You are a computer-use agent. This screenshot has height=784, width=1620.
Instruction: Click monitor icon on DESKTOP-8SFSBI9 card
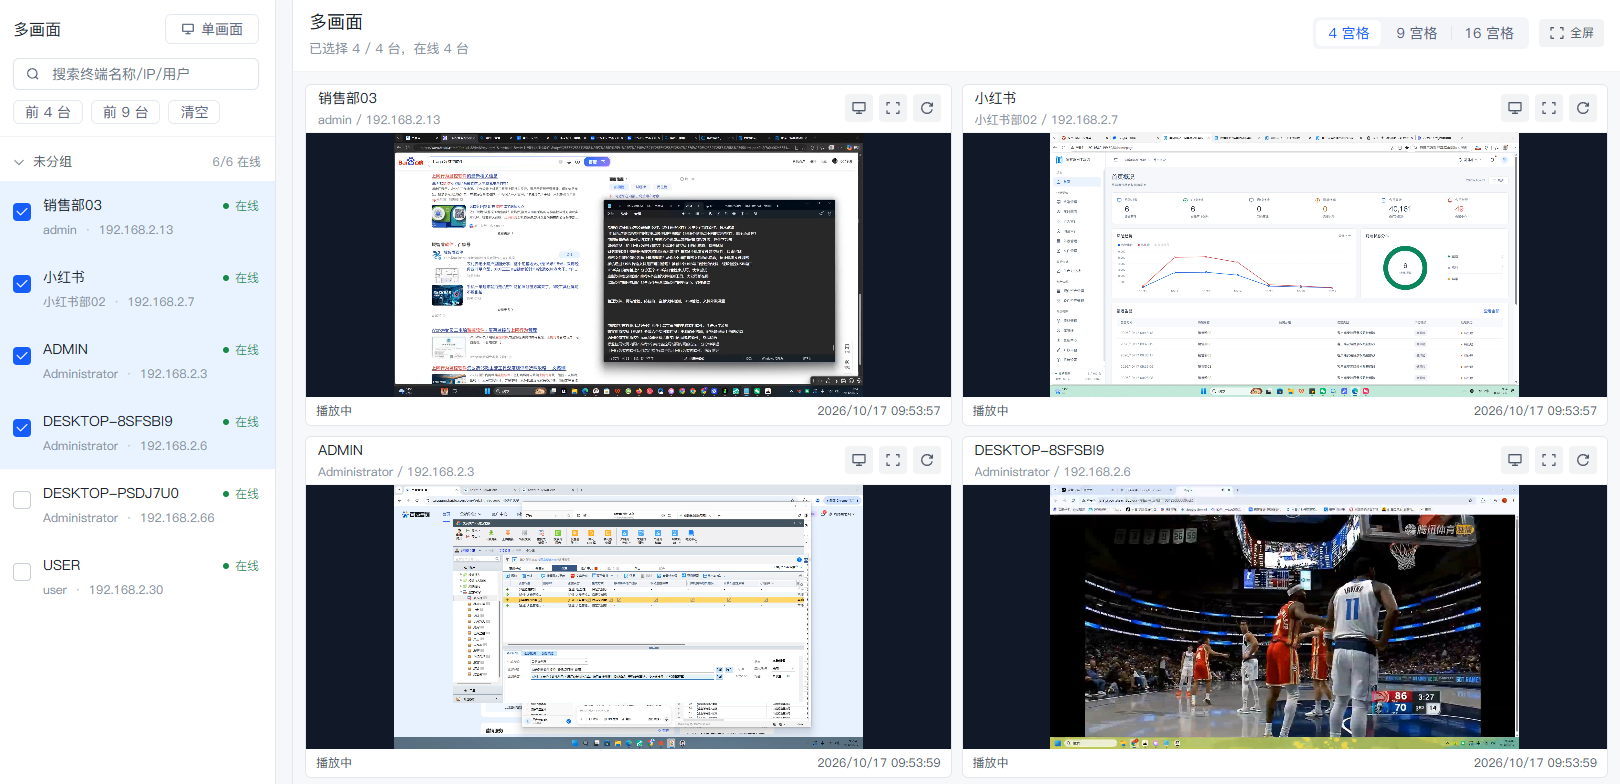(x=1515, y=460)
